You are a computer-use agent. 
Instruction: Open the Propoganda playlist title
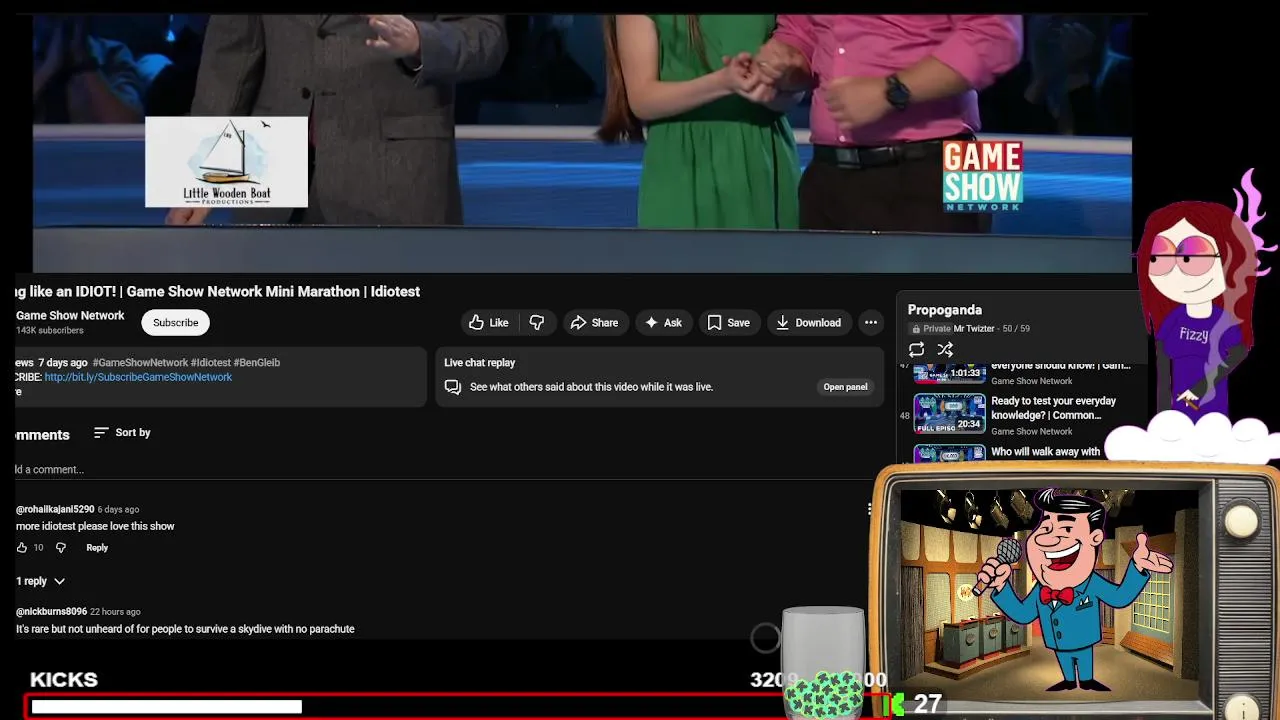tap(945, 310)
